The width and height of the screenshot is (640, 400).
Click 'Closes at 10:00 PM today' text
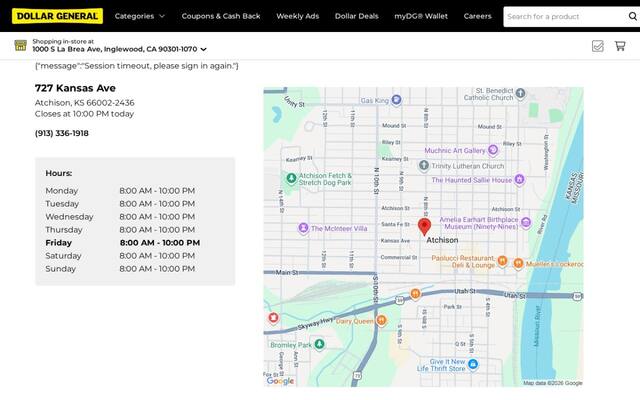click(84, 114)
